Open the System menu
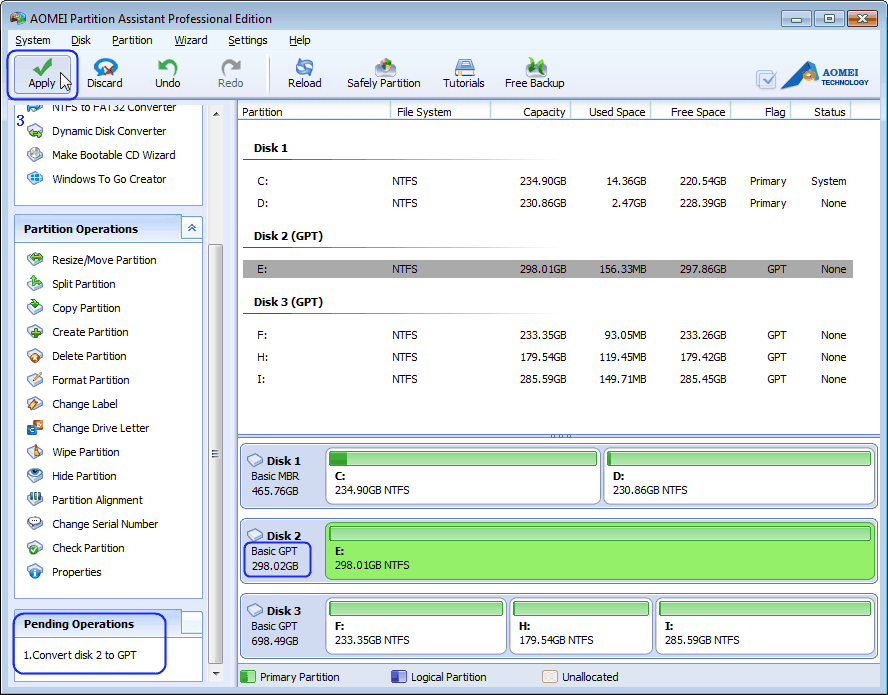 point(32,40)
